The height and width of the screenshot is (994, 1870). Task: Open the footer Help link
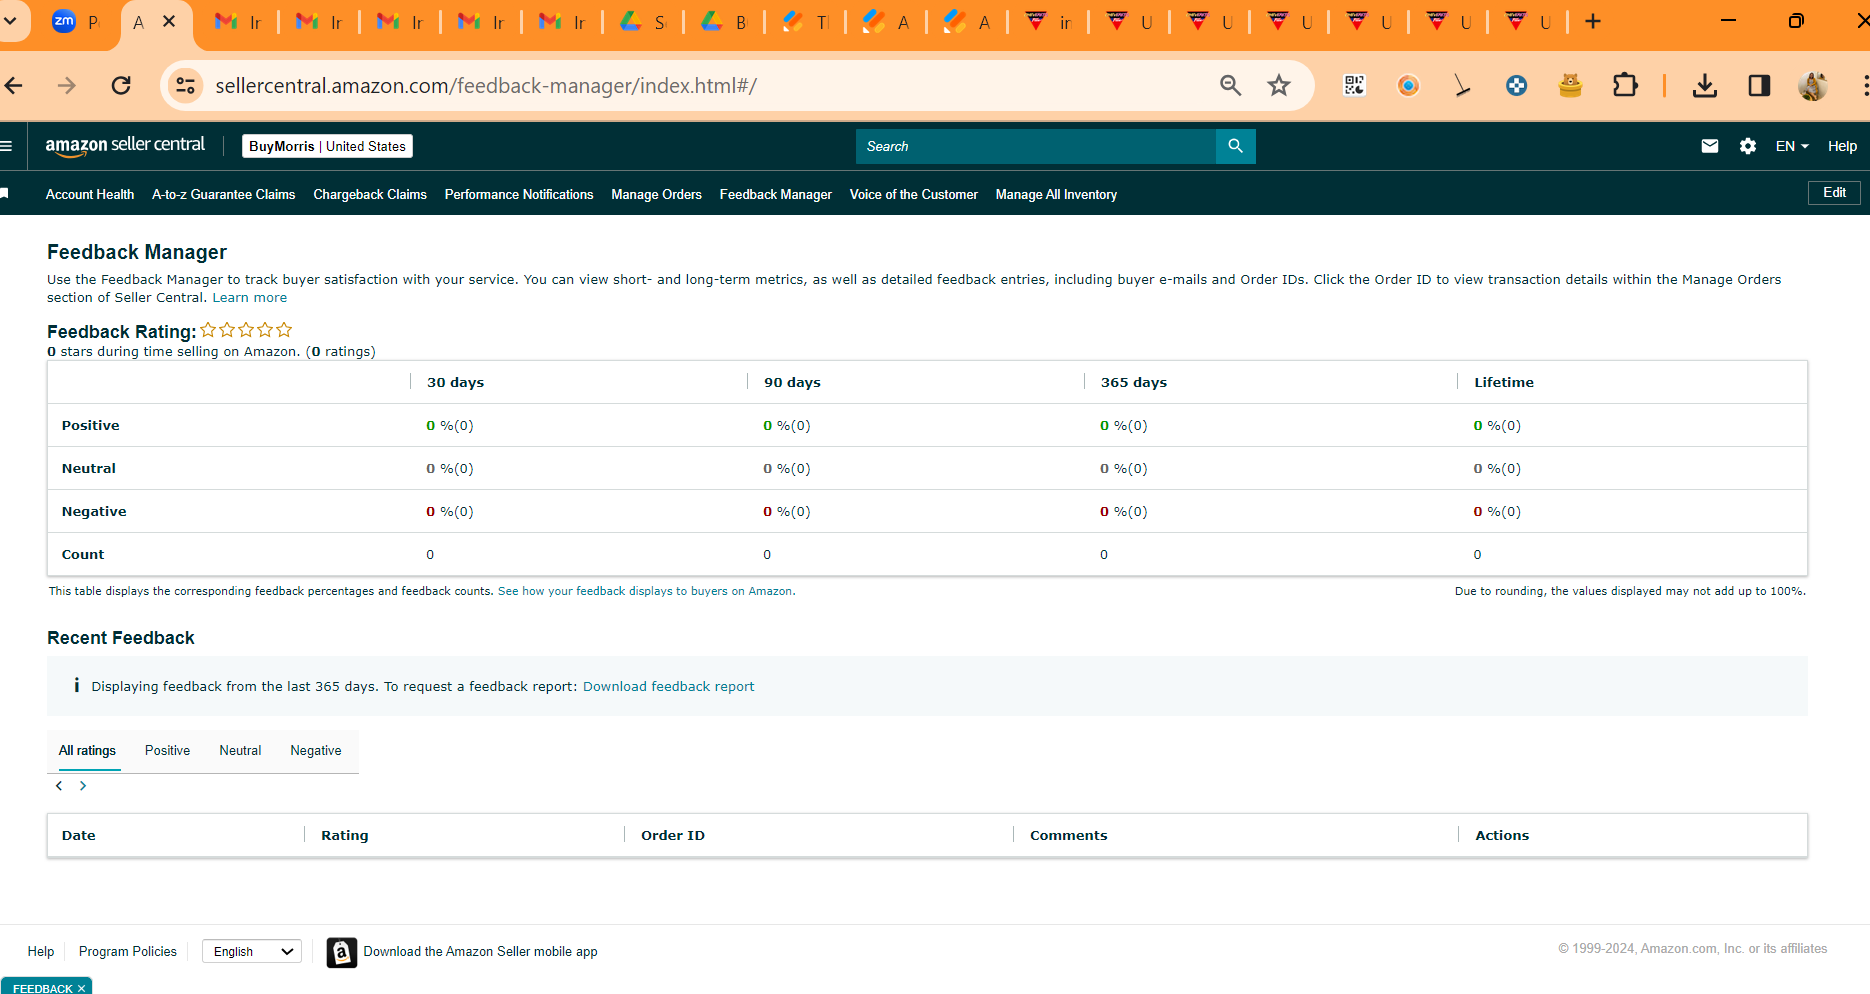[41, 952]
